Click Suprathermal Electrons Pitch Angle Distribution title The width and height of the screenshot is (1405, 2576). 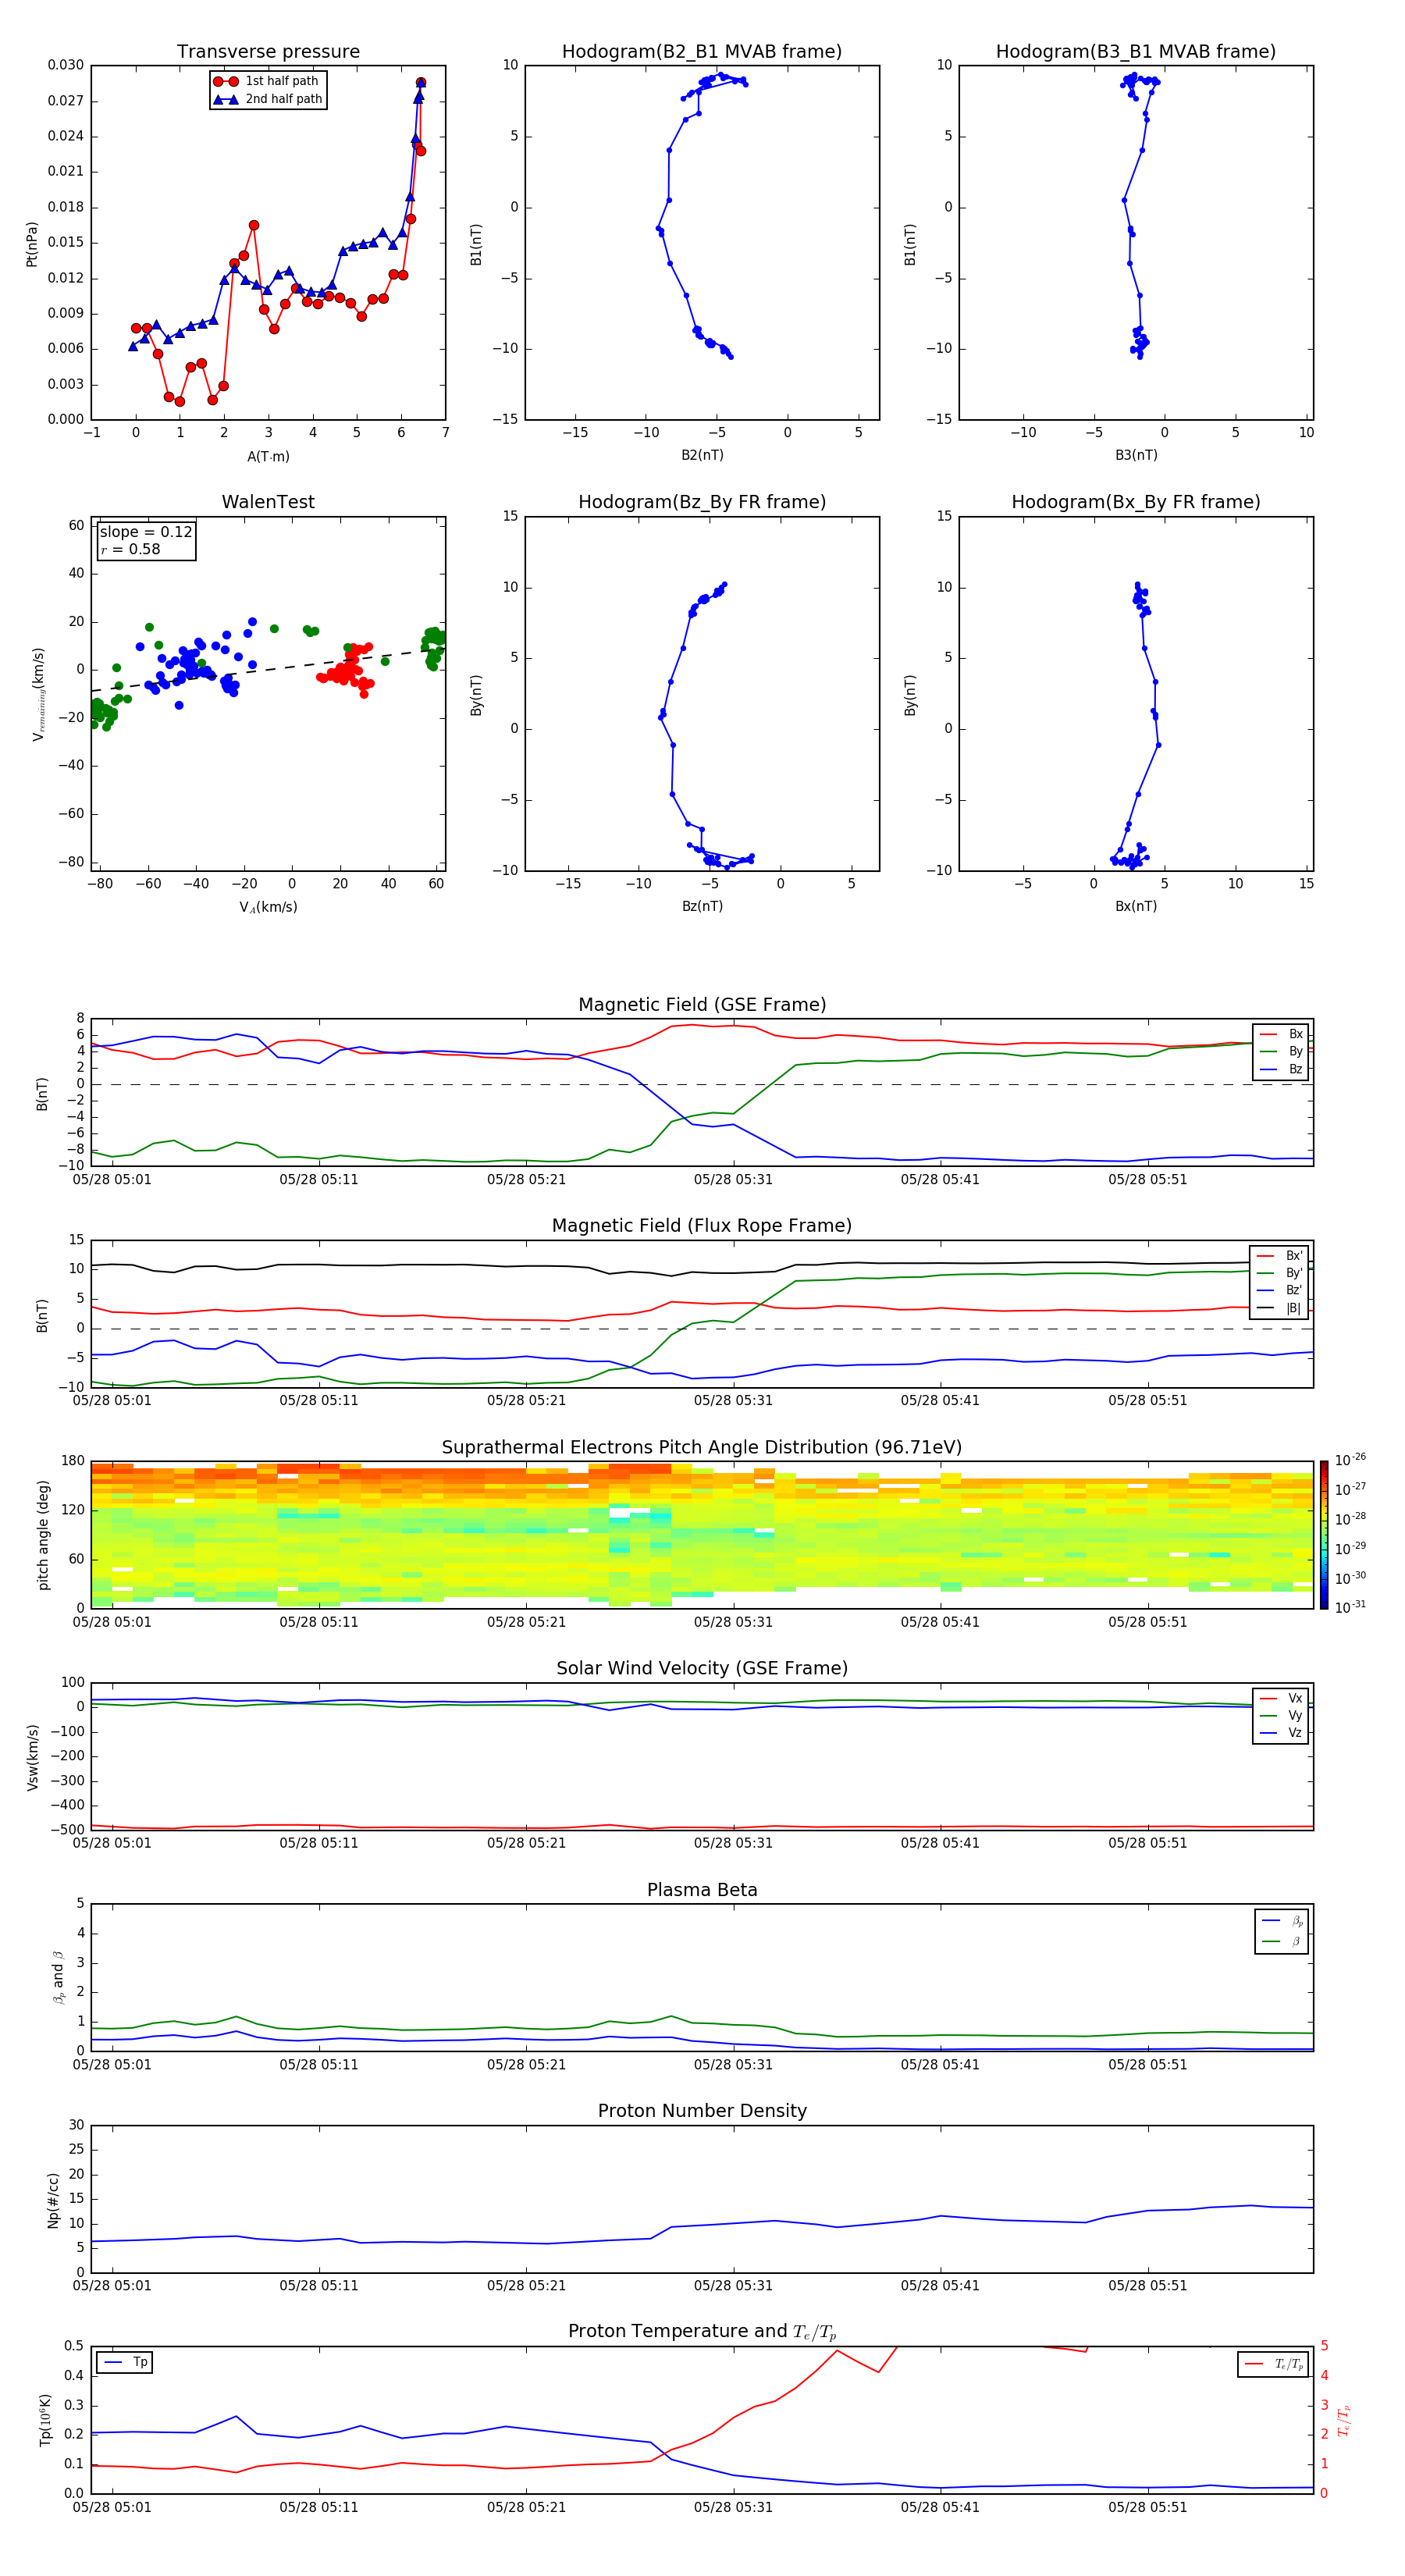(x=702, y=1448)
